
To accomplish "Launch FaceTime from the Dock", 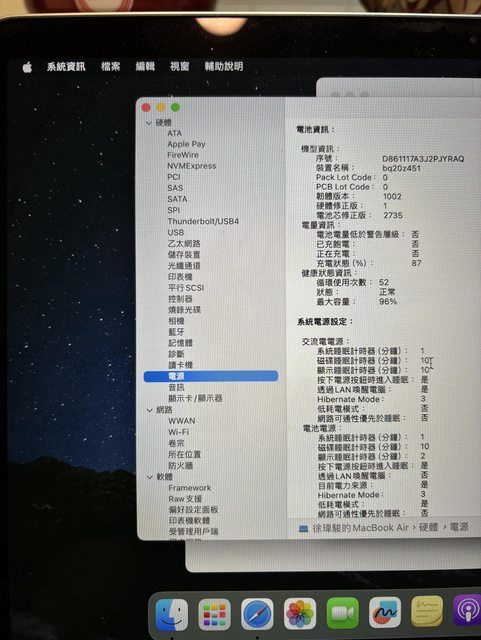I will point(343,613).
